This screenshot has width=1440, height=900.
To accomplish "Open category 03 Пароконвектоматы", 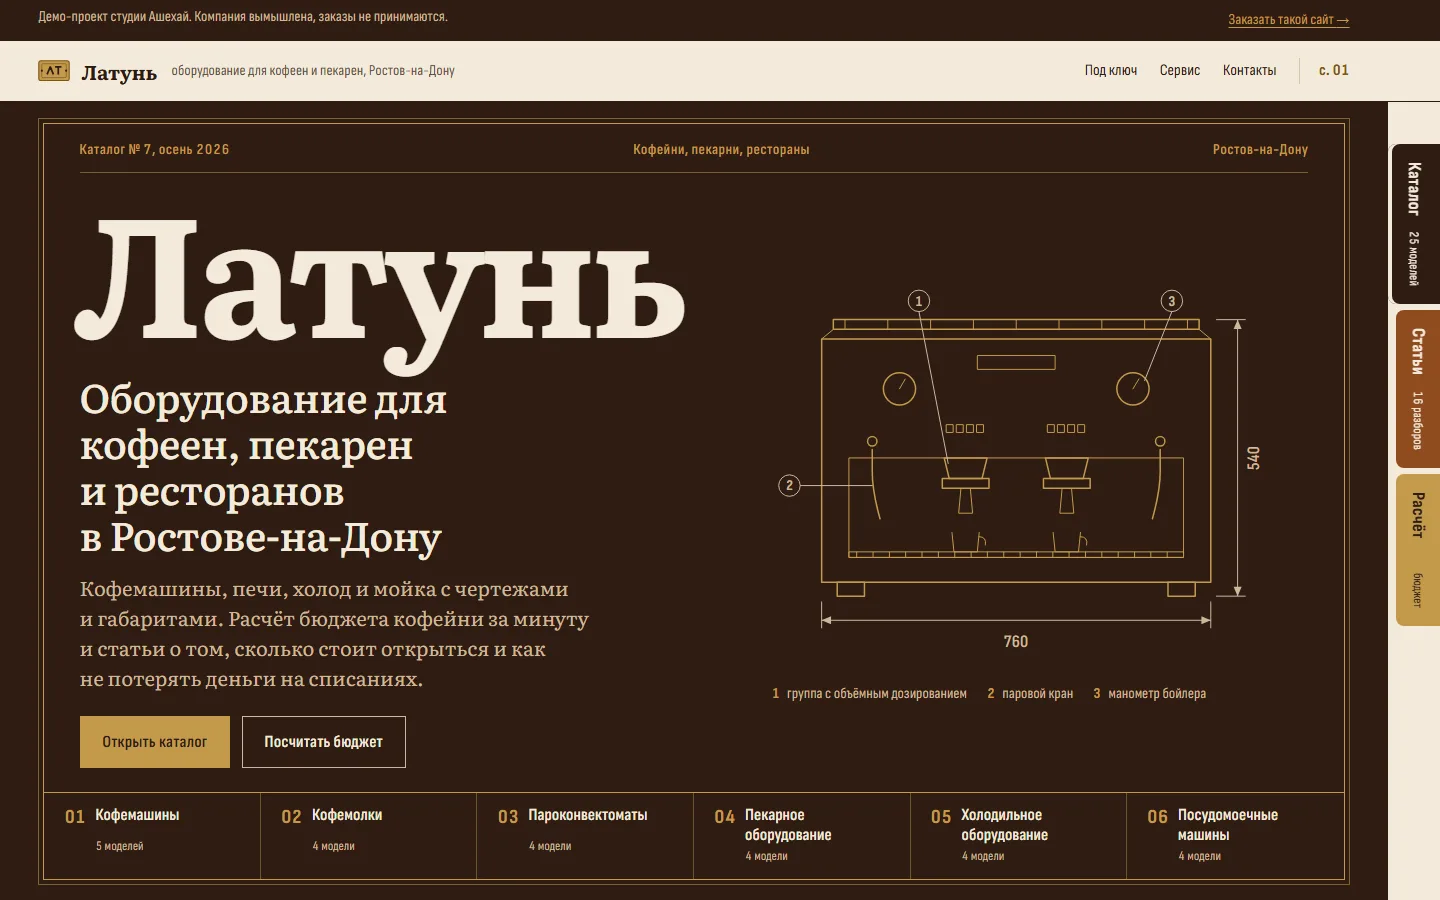I will (x=585, y=836).
